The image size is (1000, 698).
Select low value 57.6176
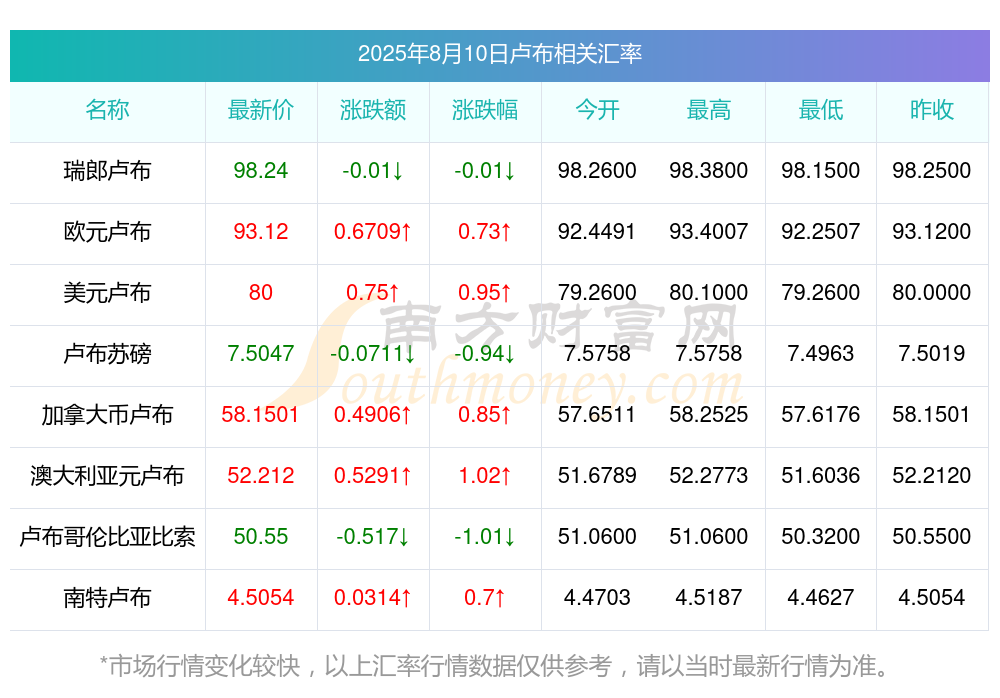point(821,414)
